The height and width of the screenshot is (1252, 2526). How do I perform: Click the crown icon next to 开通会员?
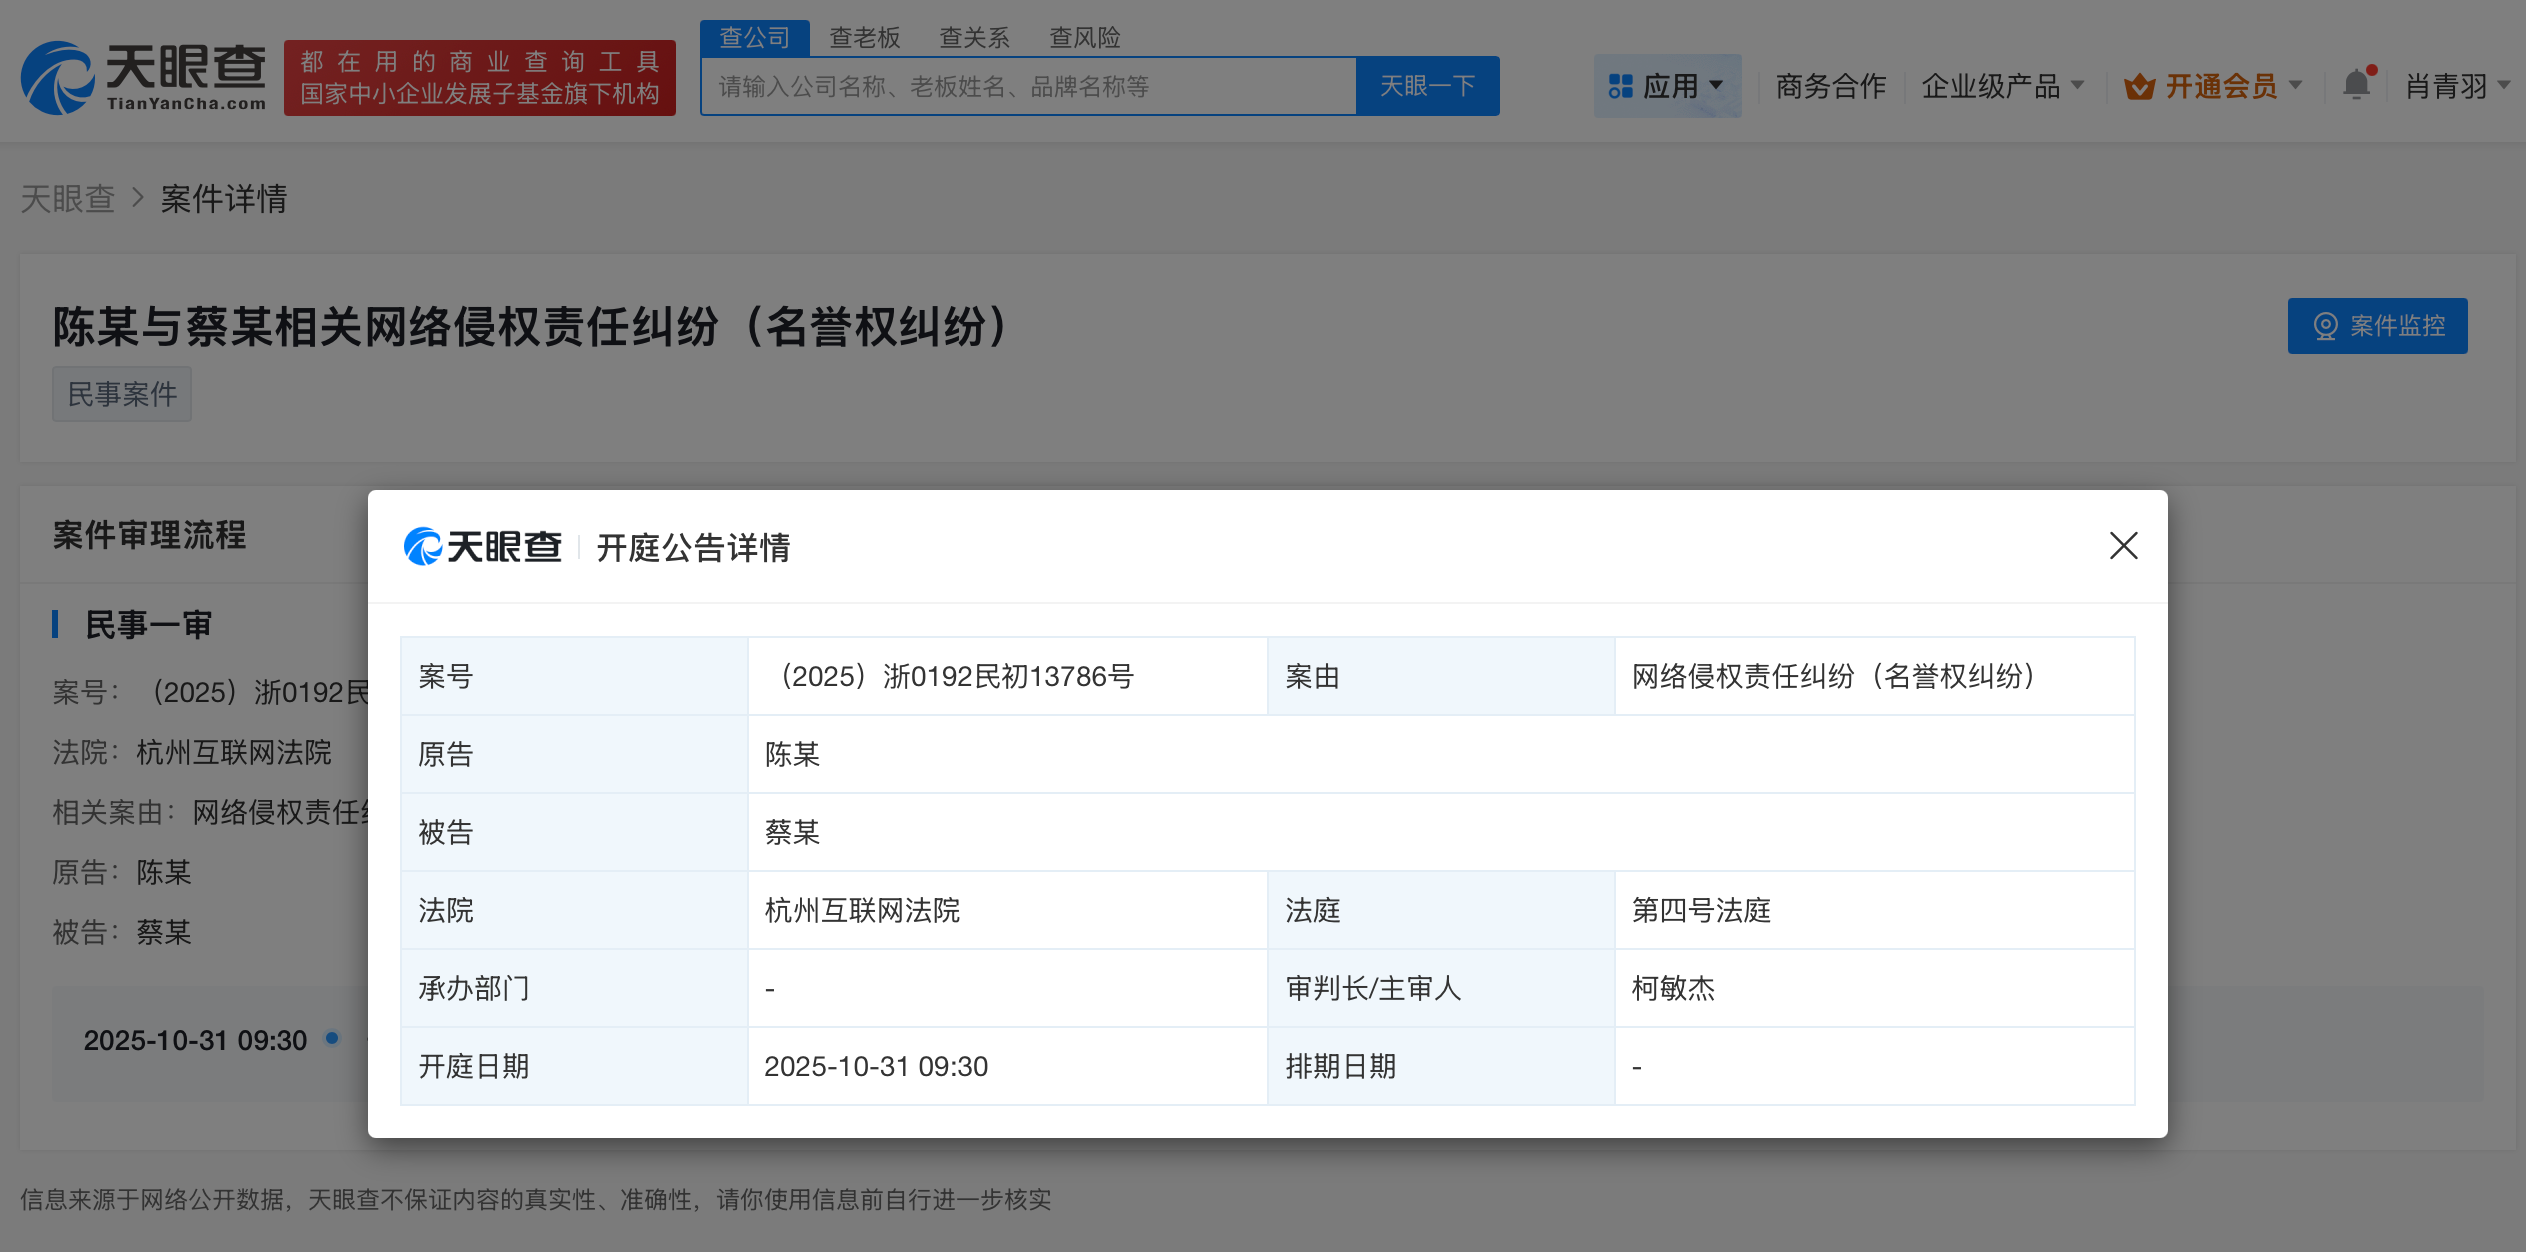pyautogui.click(x=2140, y=86)
